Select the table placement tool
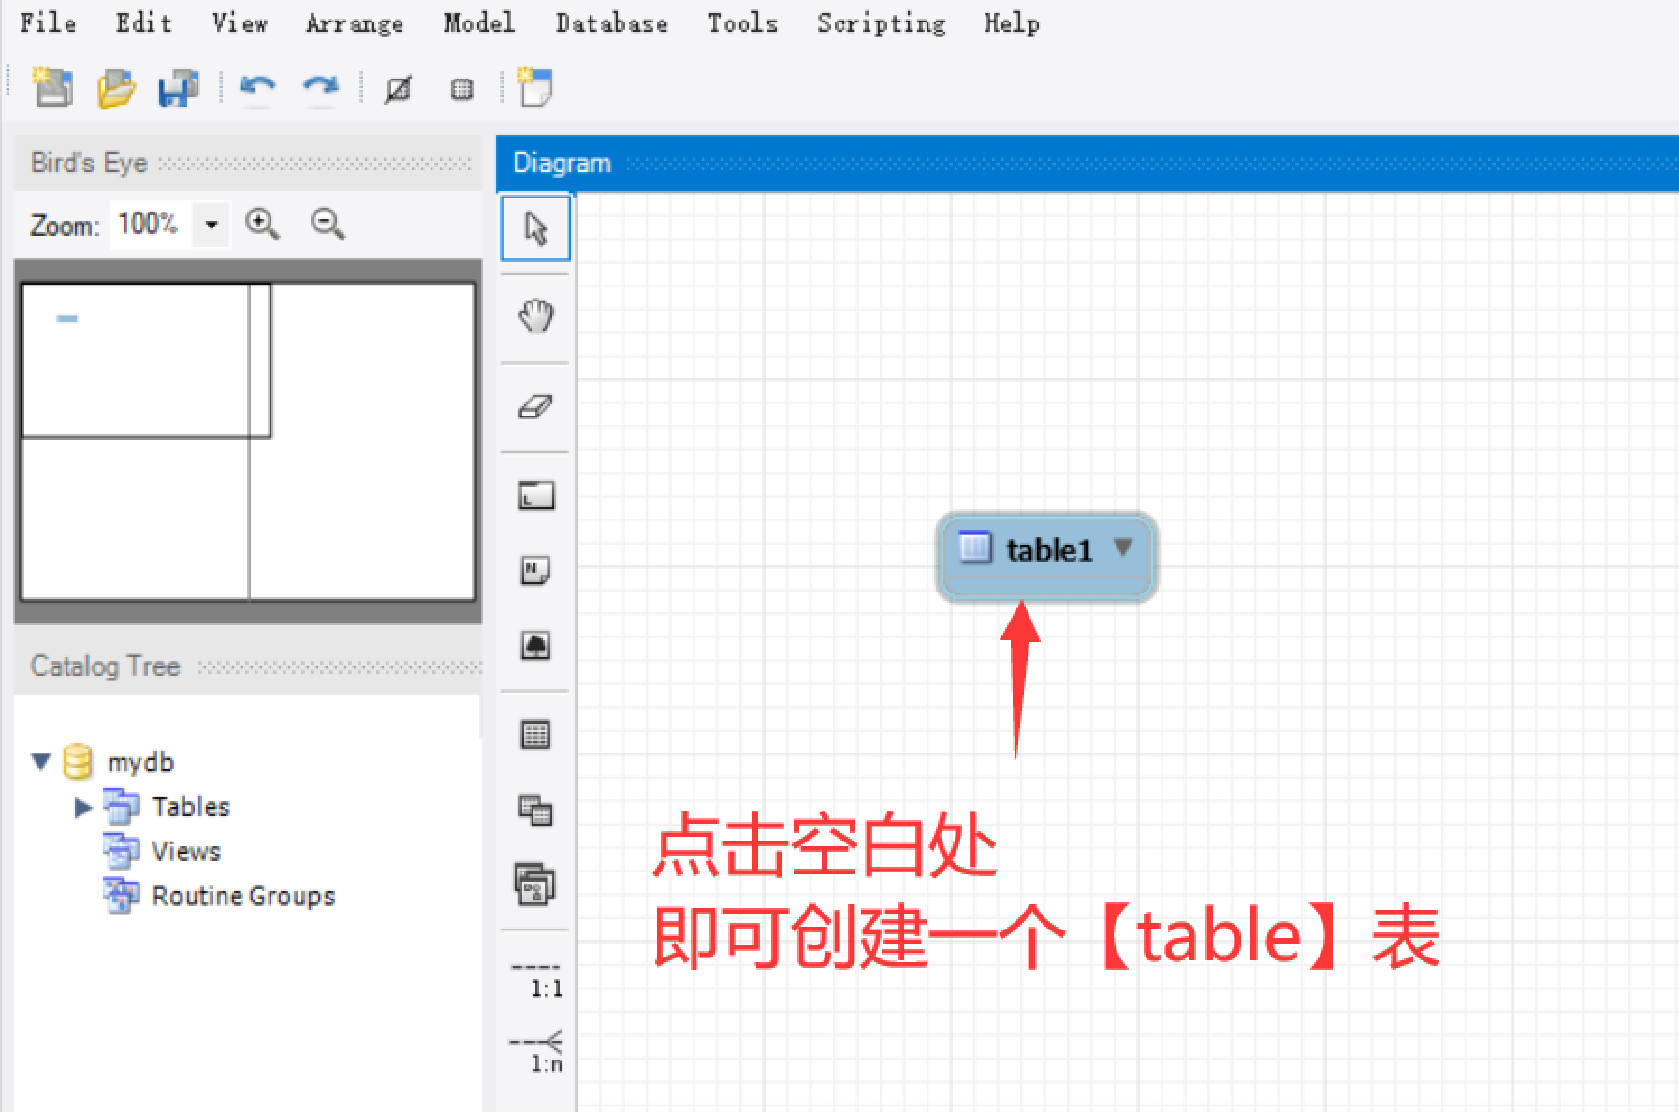The height and width of the screenshot is (1112, 1679). pyautogui.click(x=535, y=733)
